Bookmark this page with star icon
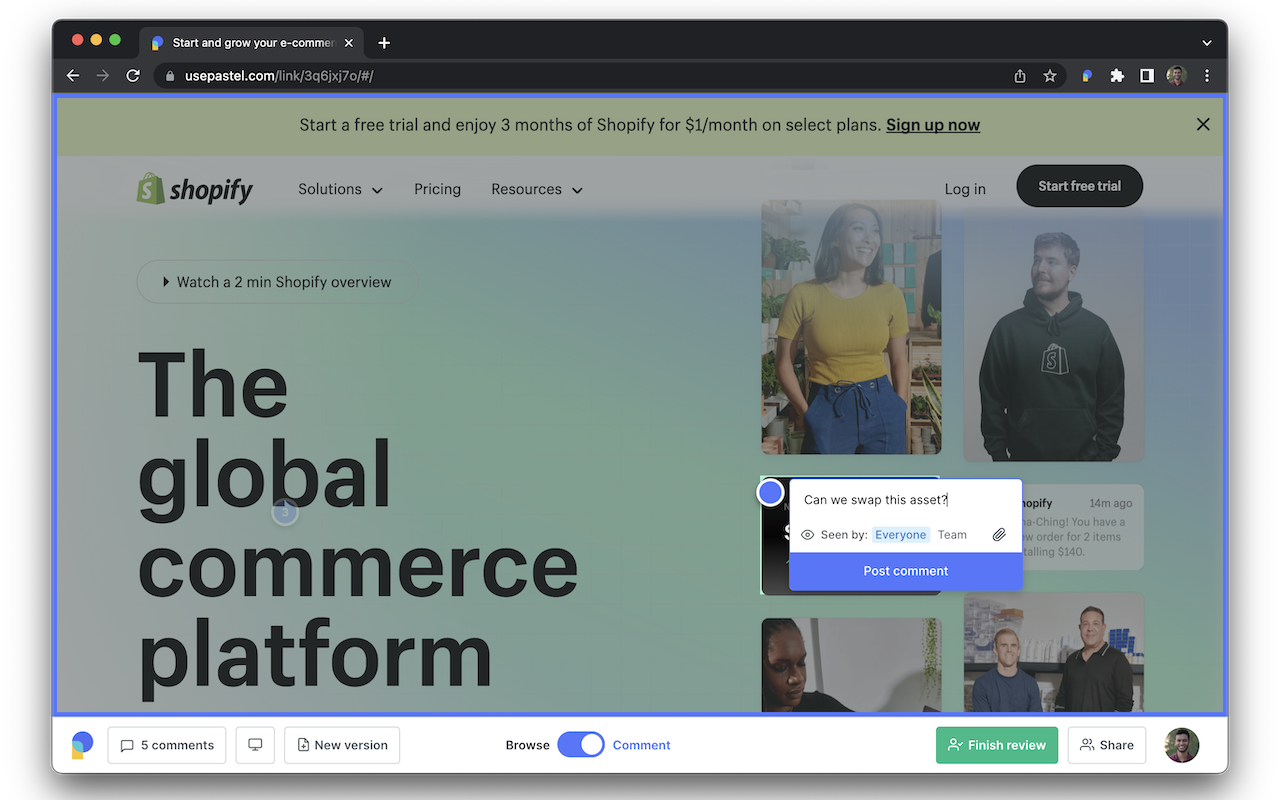Image resolution: width=1280 pixels, height=800 pixels. (1050, 76)
